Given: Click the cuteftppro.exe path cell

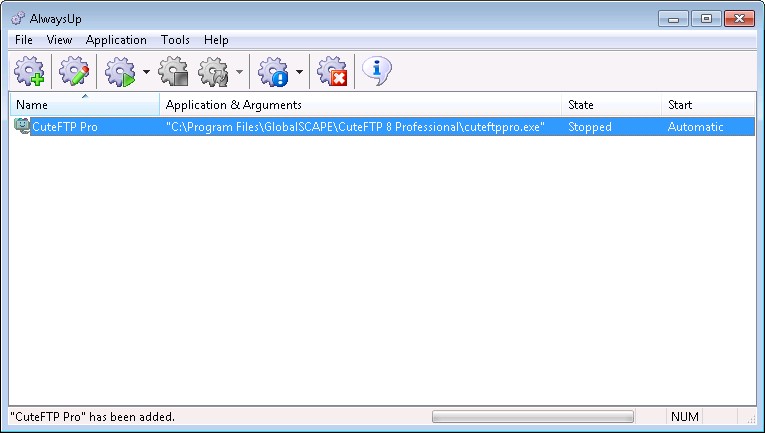Looking at the screenshot, I should click(x=355, y=127).
